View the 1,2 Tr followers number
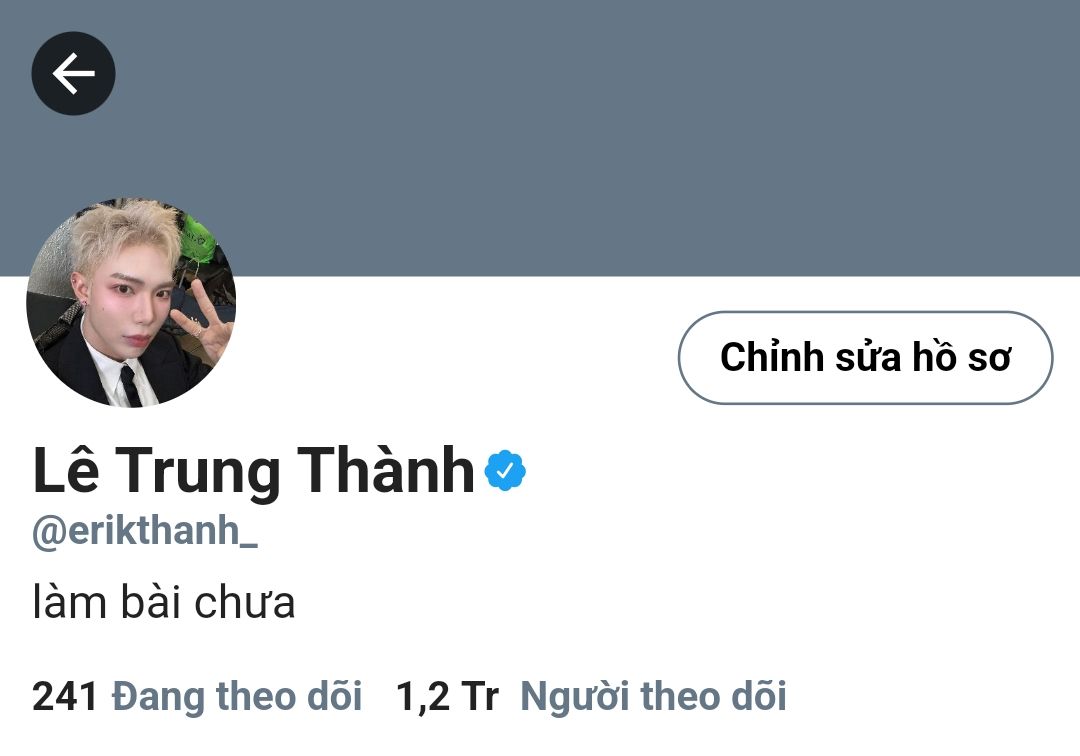 tap(447, 695)
